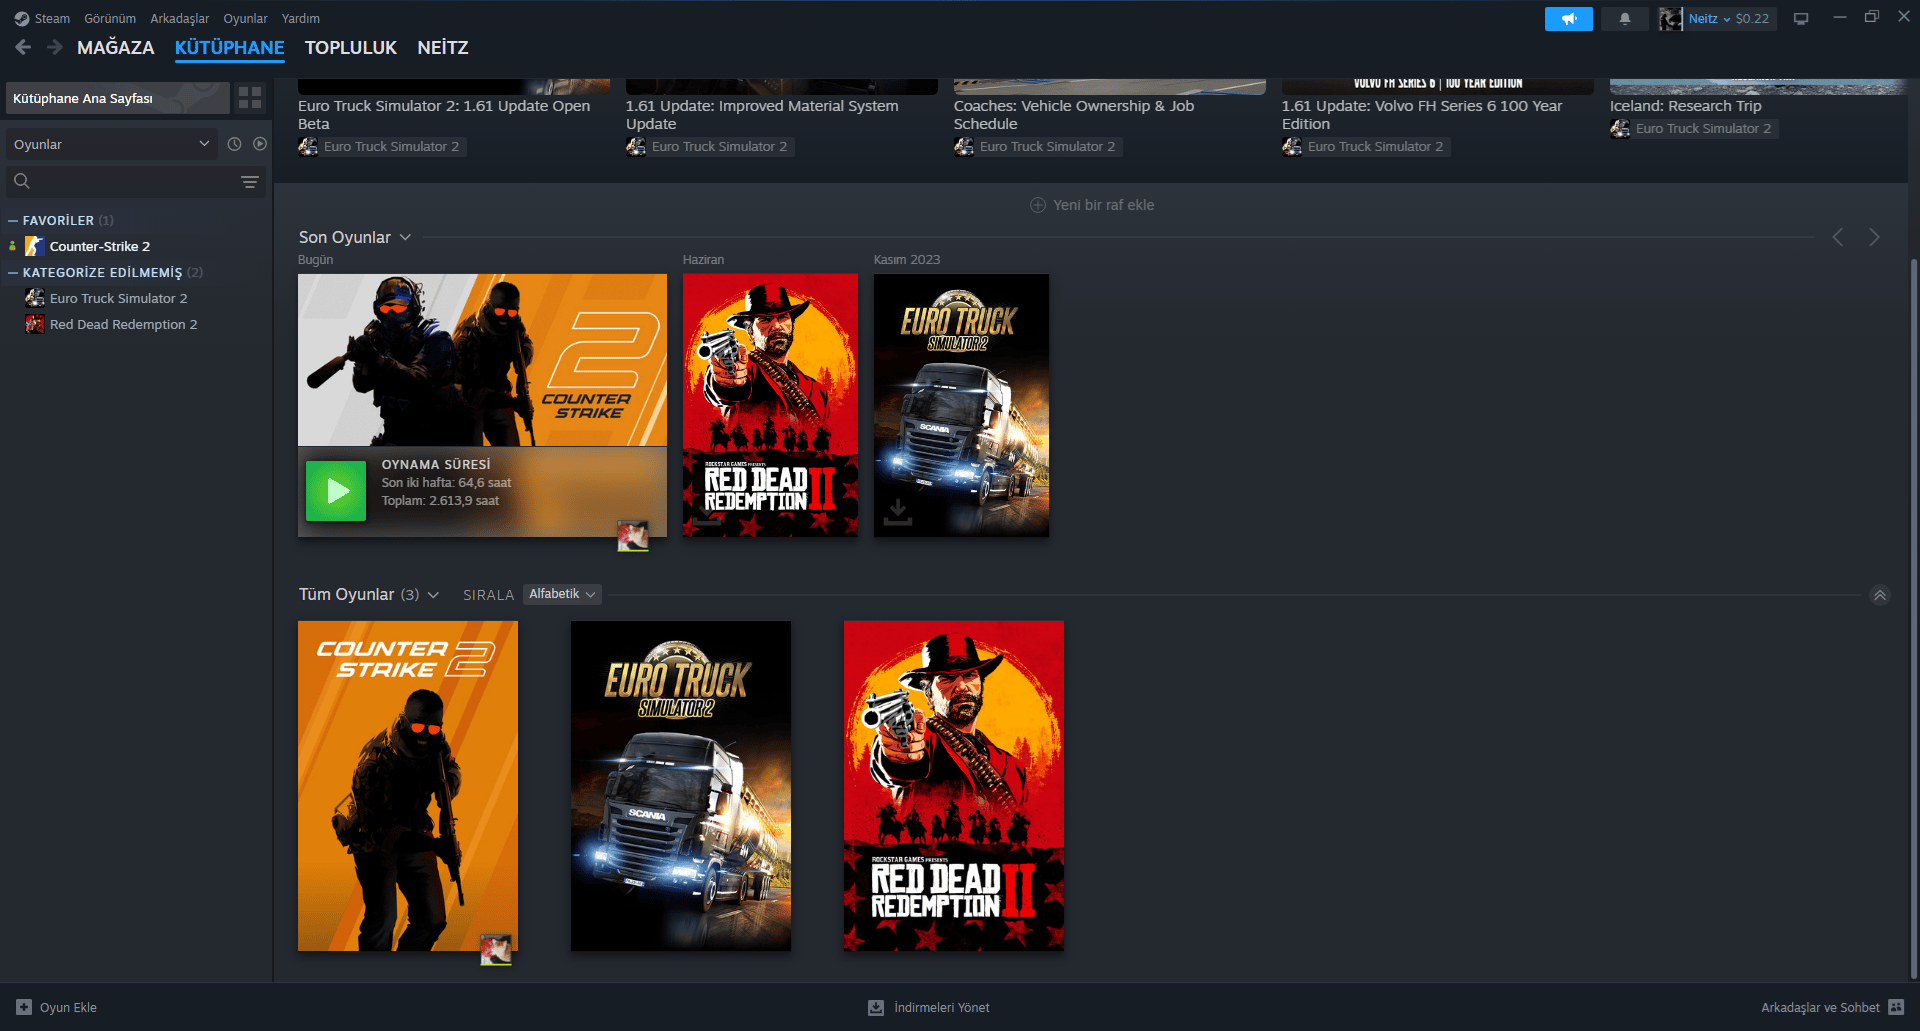Select Red Dead Redemption 2 in the sidebar
This screenshot has height=1031, width=1920.
(x=124, y=324)
